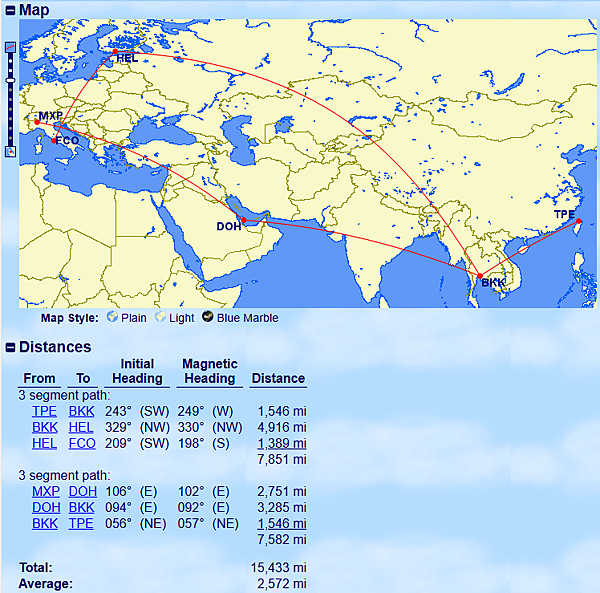The width and height of the screenshot is (600, 593).
Task: Click the 1,389 mi distance value
Action: [x=282, y=443]
